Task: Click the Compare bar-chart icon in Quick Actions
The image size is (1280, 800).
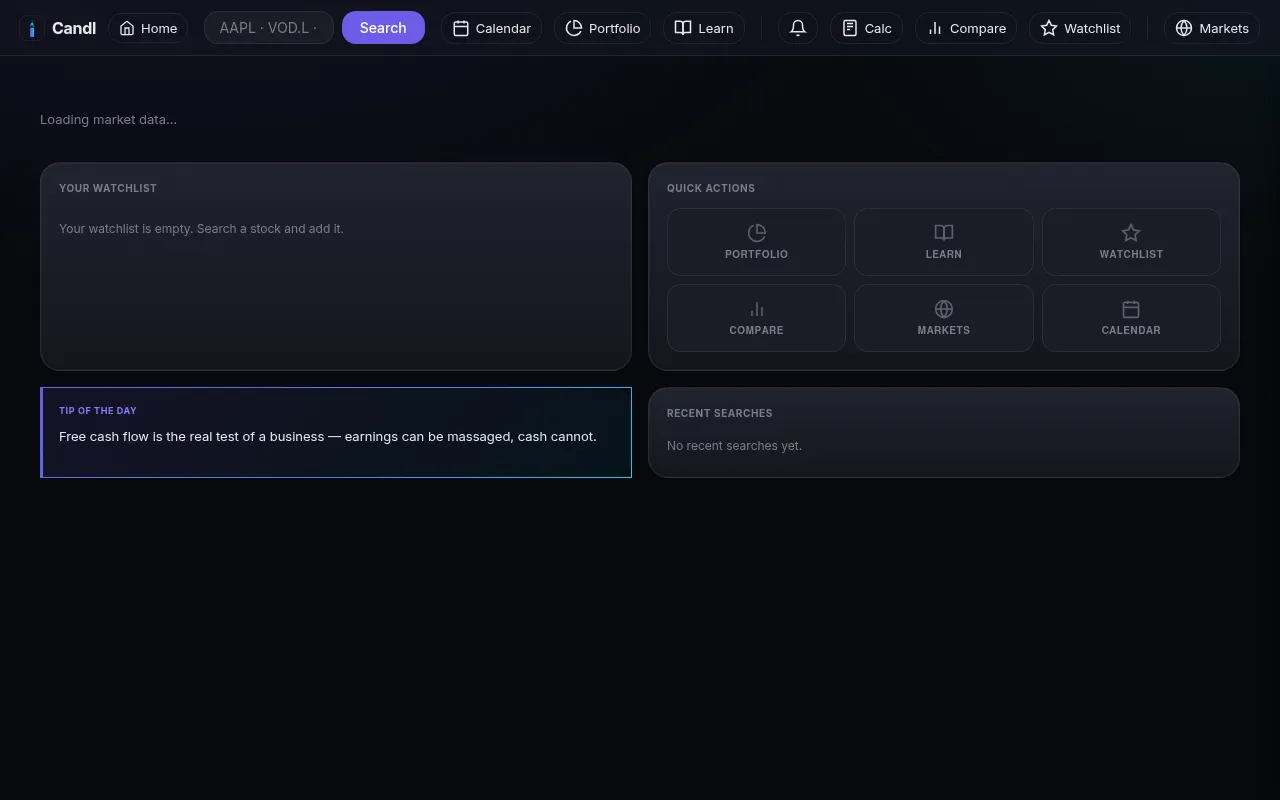Action: coord(757,309)
